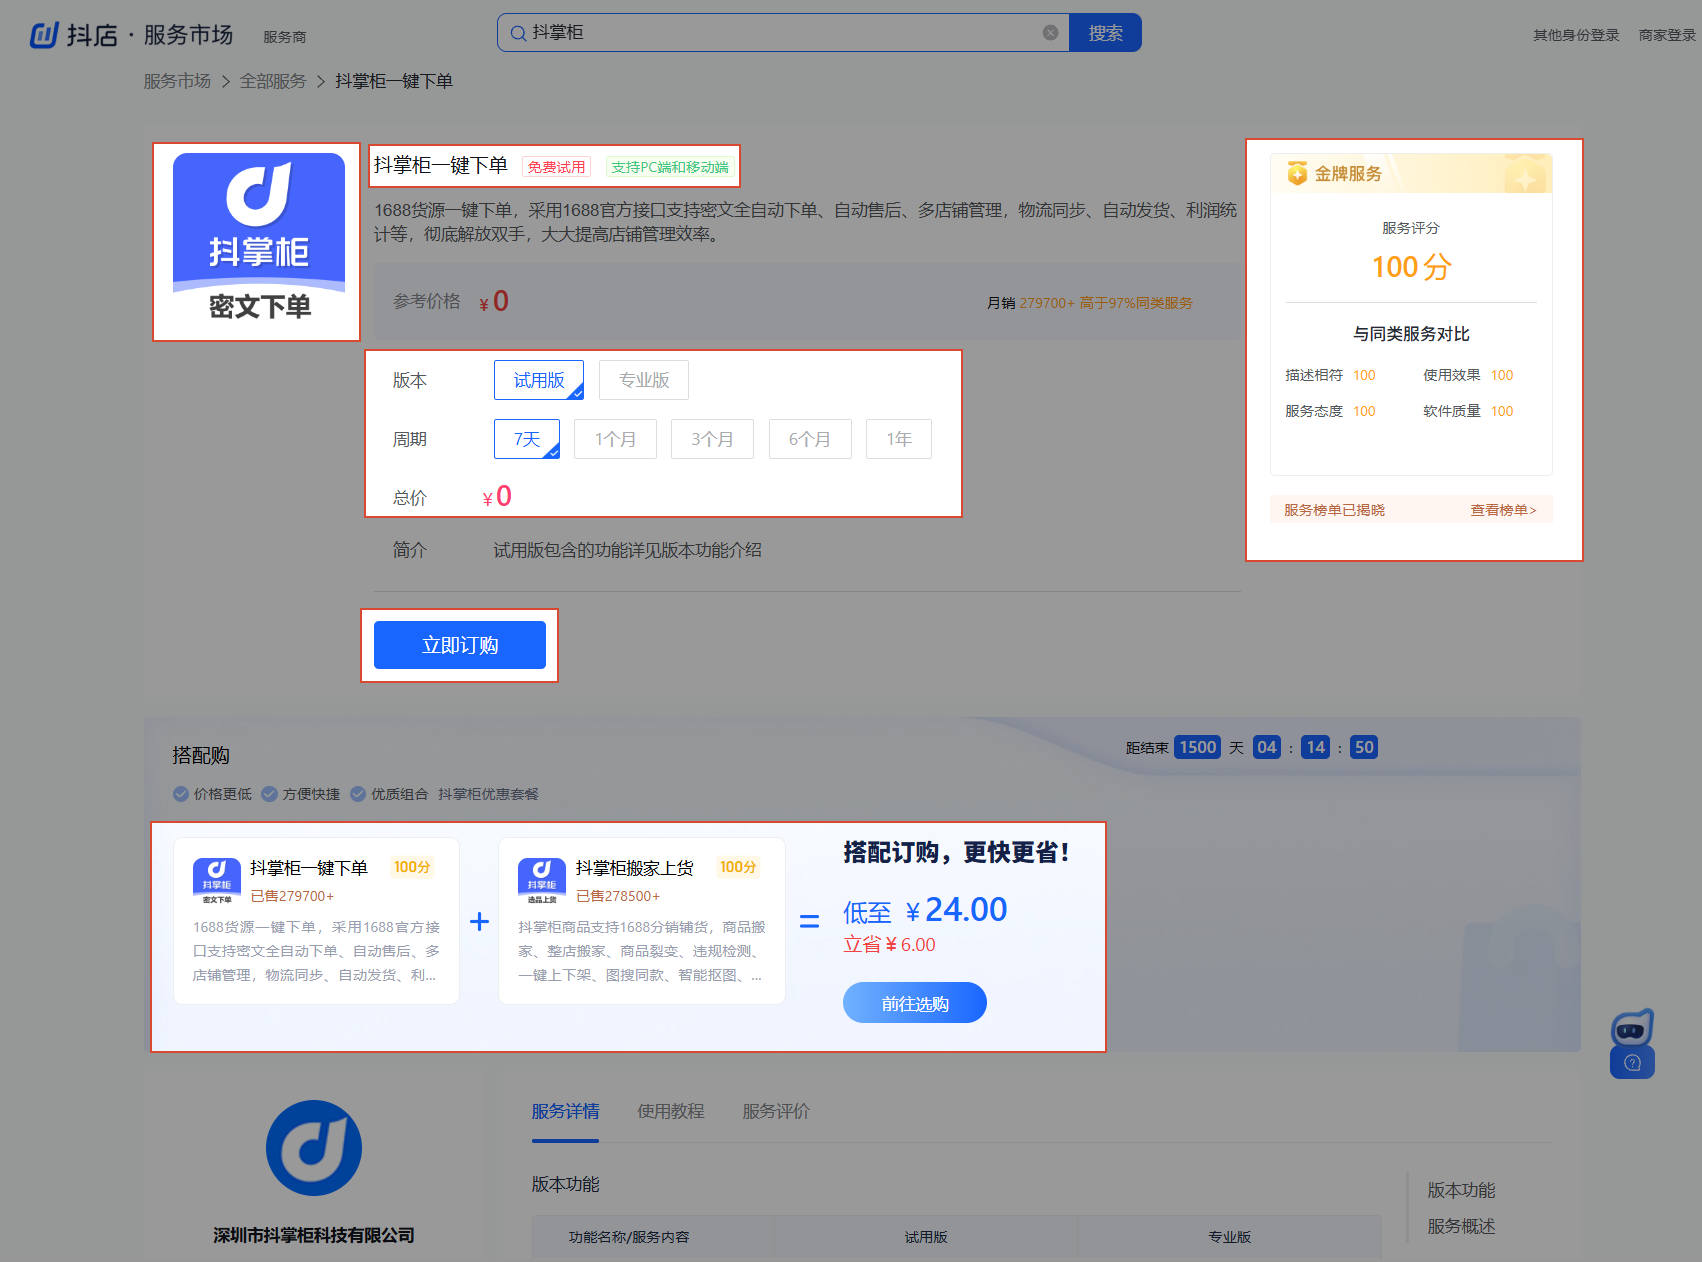
Task: Click the 服务商 header link
Action: 285,37
